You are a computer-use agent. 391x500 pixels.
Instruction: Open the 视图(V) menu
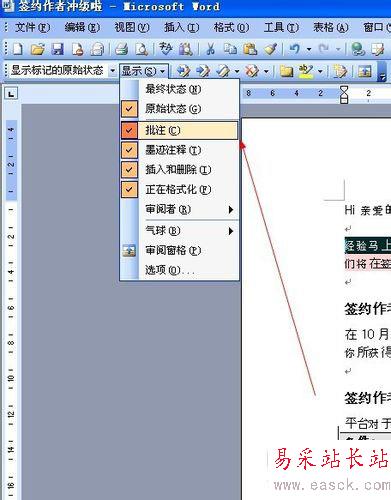[132, 27]
